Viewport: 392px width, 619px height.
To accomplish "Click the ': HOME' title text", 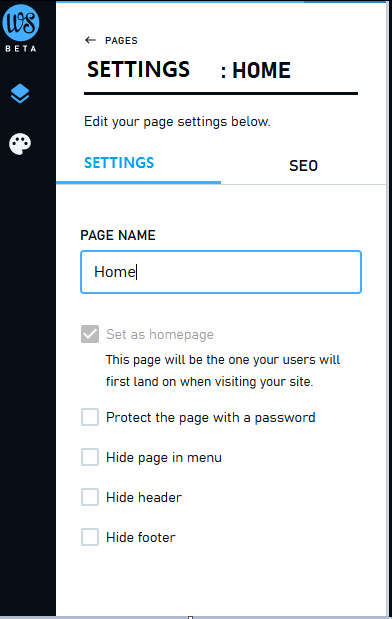I will coord(255,71).
